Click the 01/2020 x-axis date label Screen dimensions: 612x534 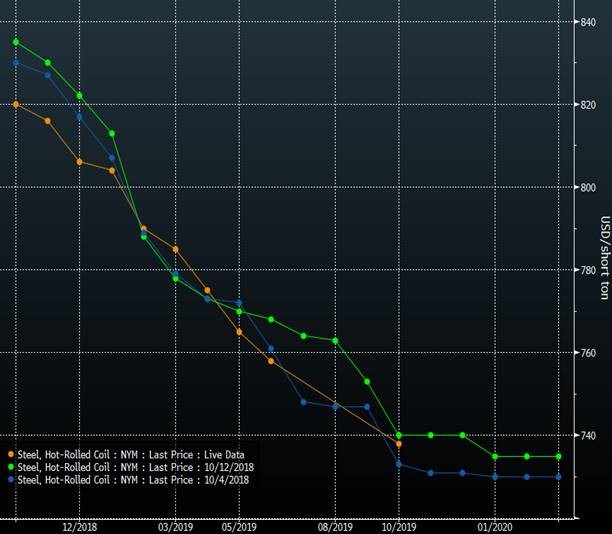pyautogui.click(x=494, y=526)
